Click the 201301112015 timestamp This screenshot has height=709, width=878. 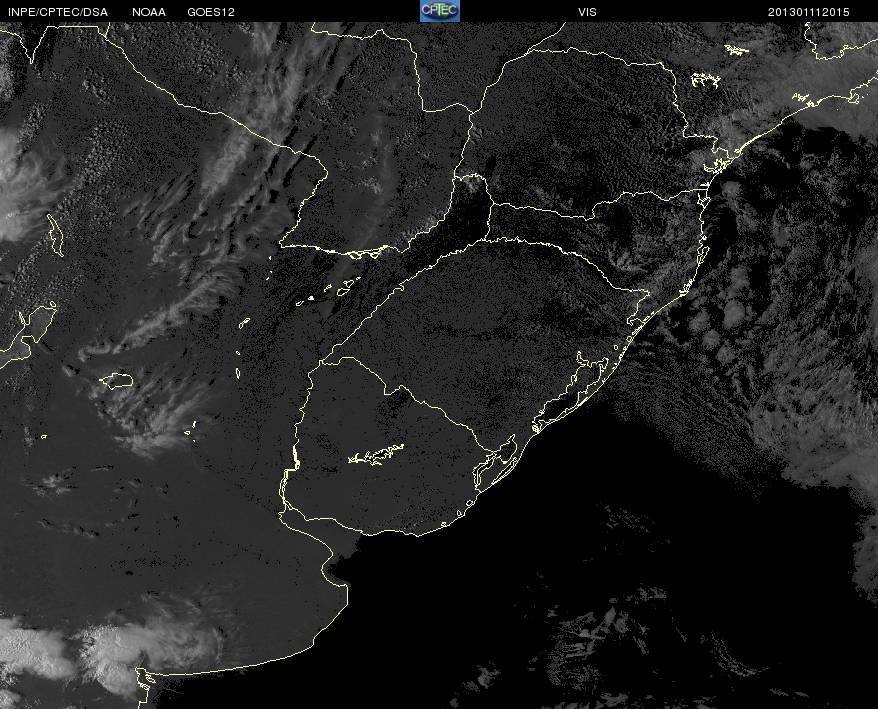[808, 12]
